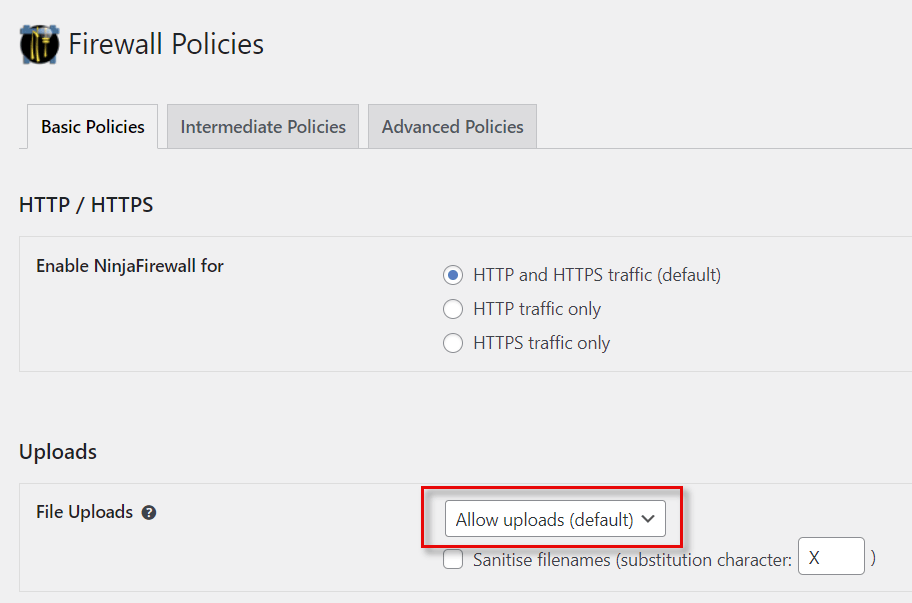The width and height of the screenshot is (912, 603).
Task: Click the 'File Uploads' setting label
Action: coord(84,512)
